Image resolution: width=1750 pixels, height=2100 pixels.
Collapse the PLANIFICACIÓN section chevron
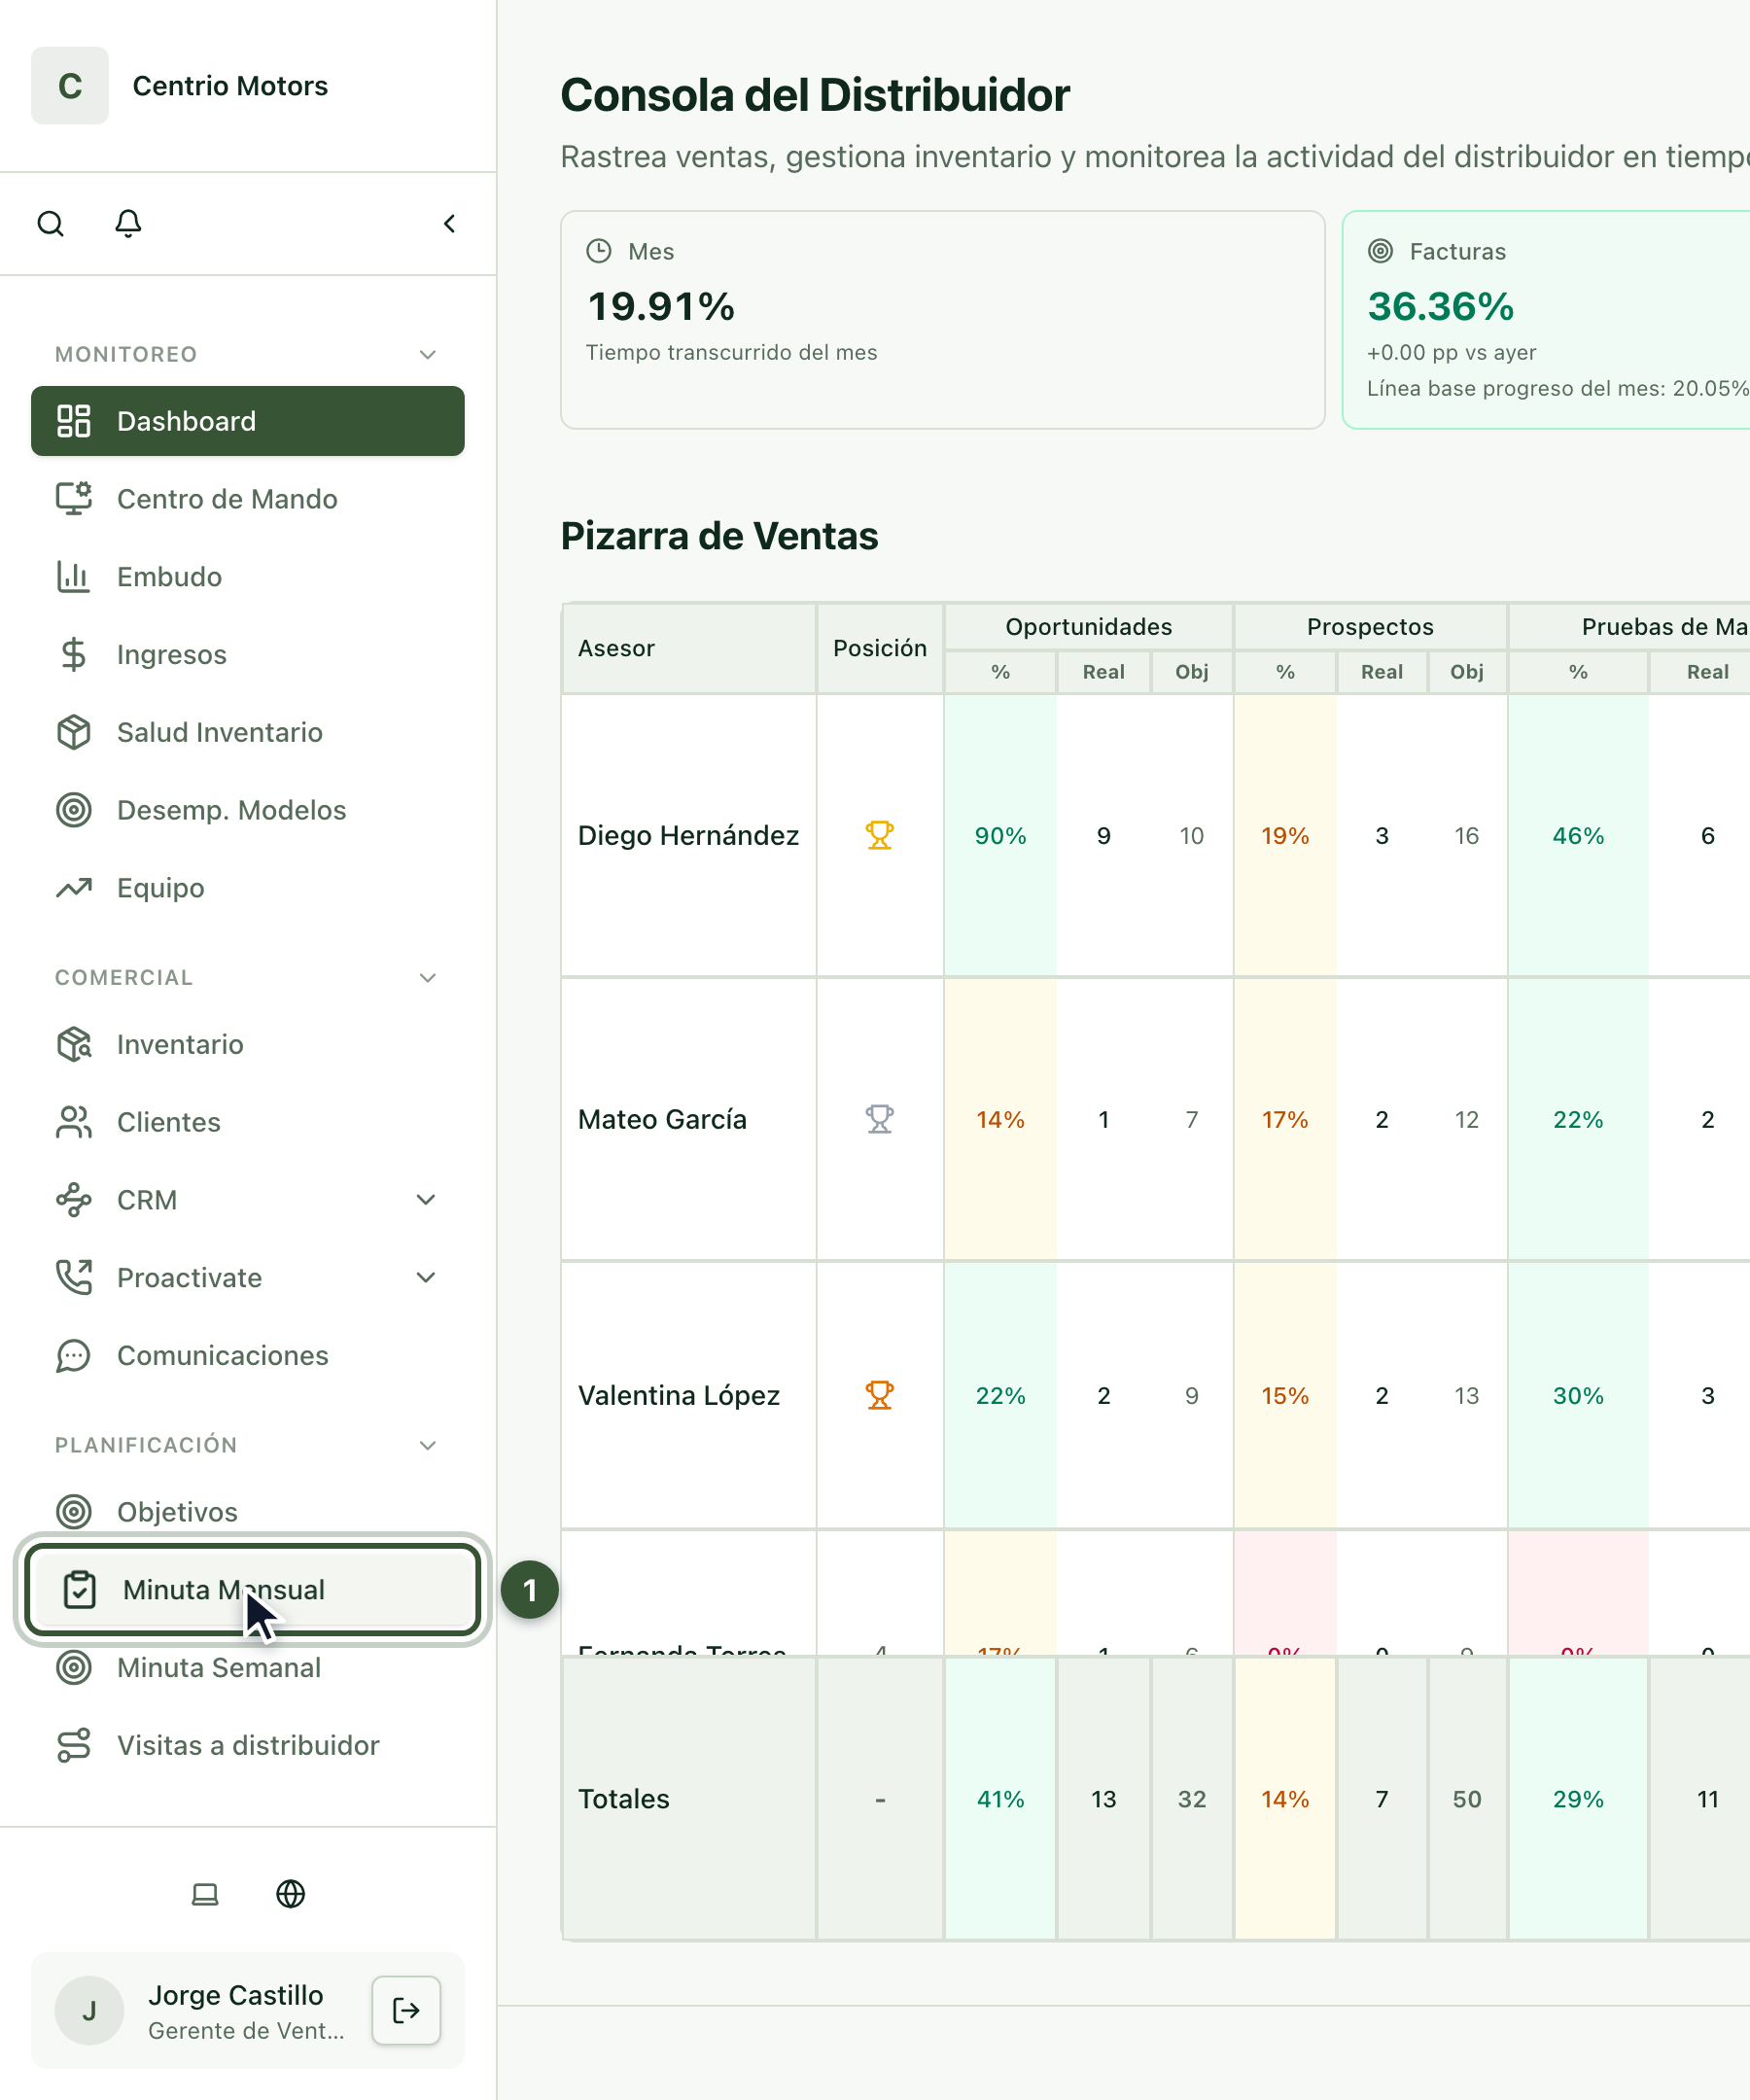(428, 1445)
